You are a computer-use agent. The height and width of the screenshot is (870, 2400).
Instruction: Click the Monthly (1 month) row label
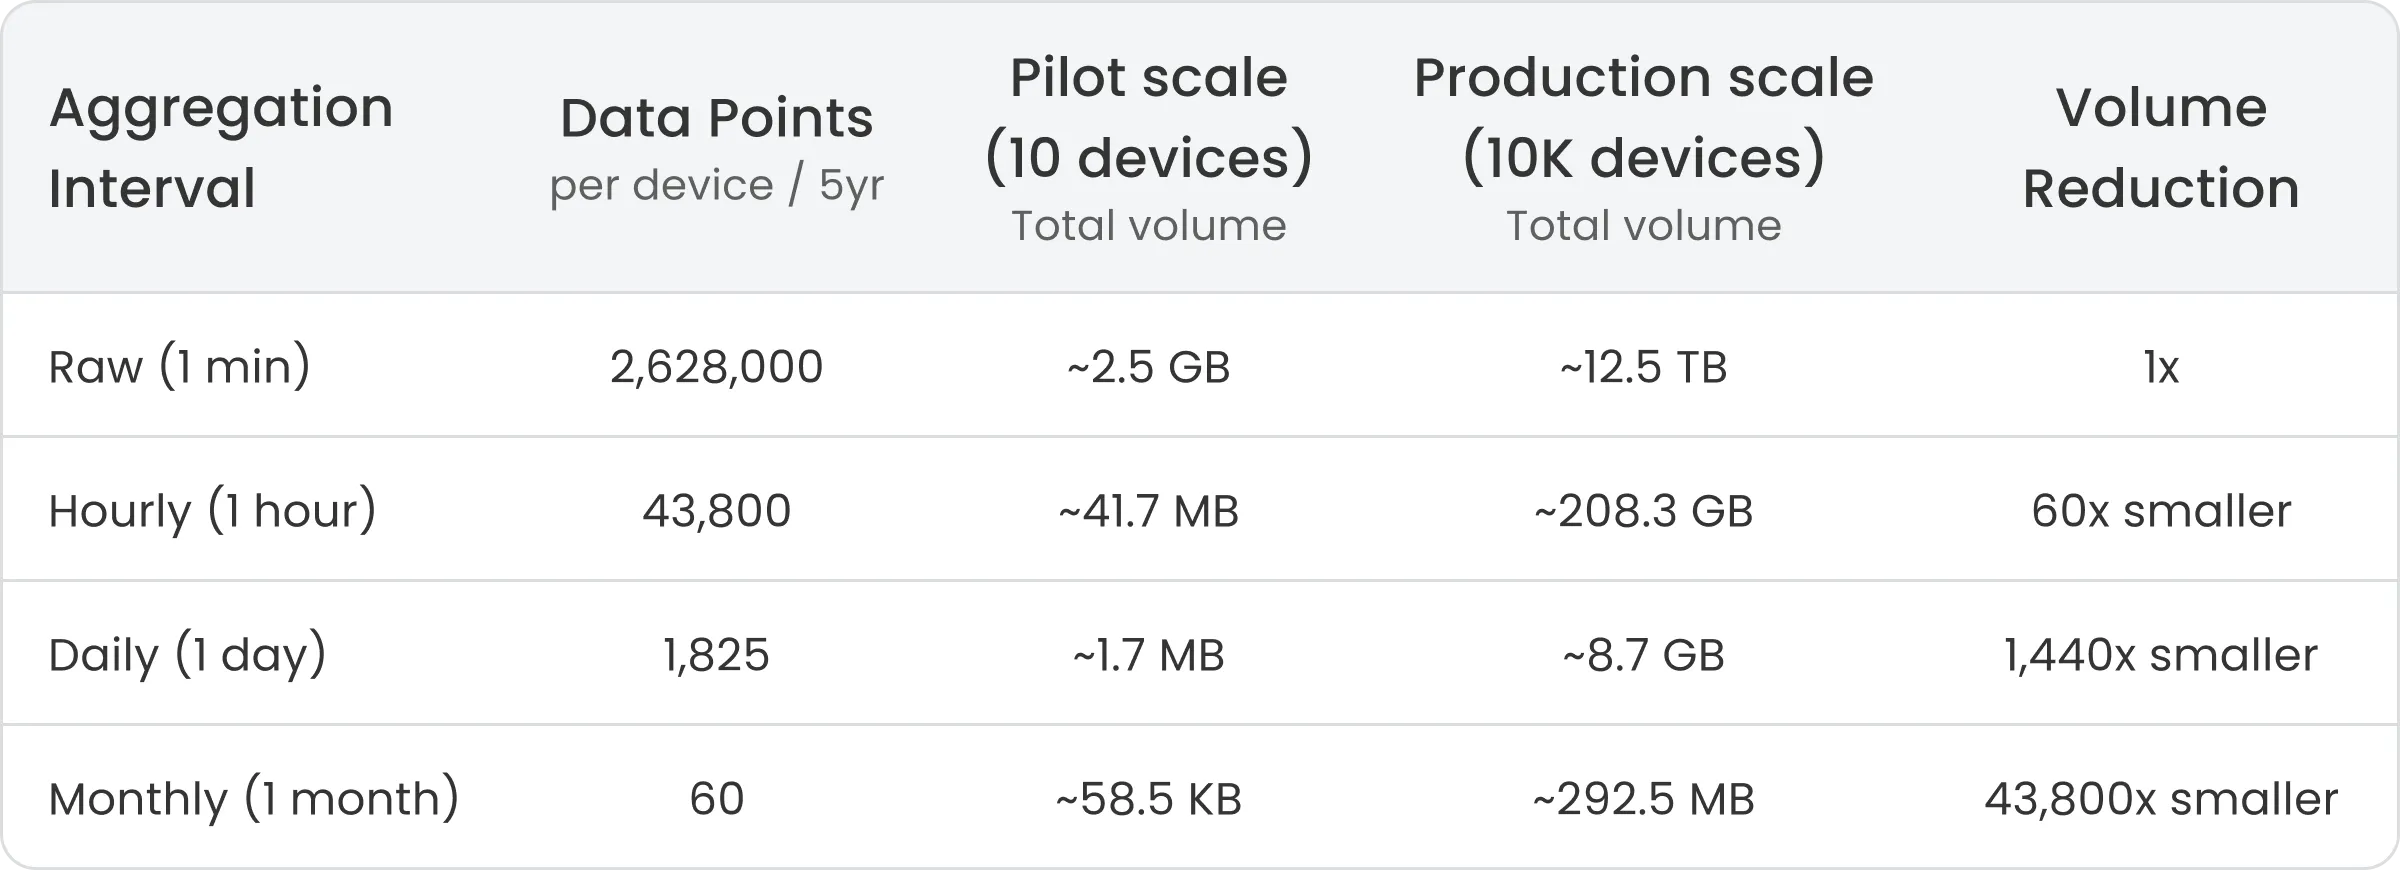click(x=254, y=799)
